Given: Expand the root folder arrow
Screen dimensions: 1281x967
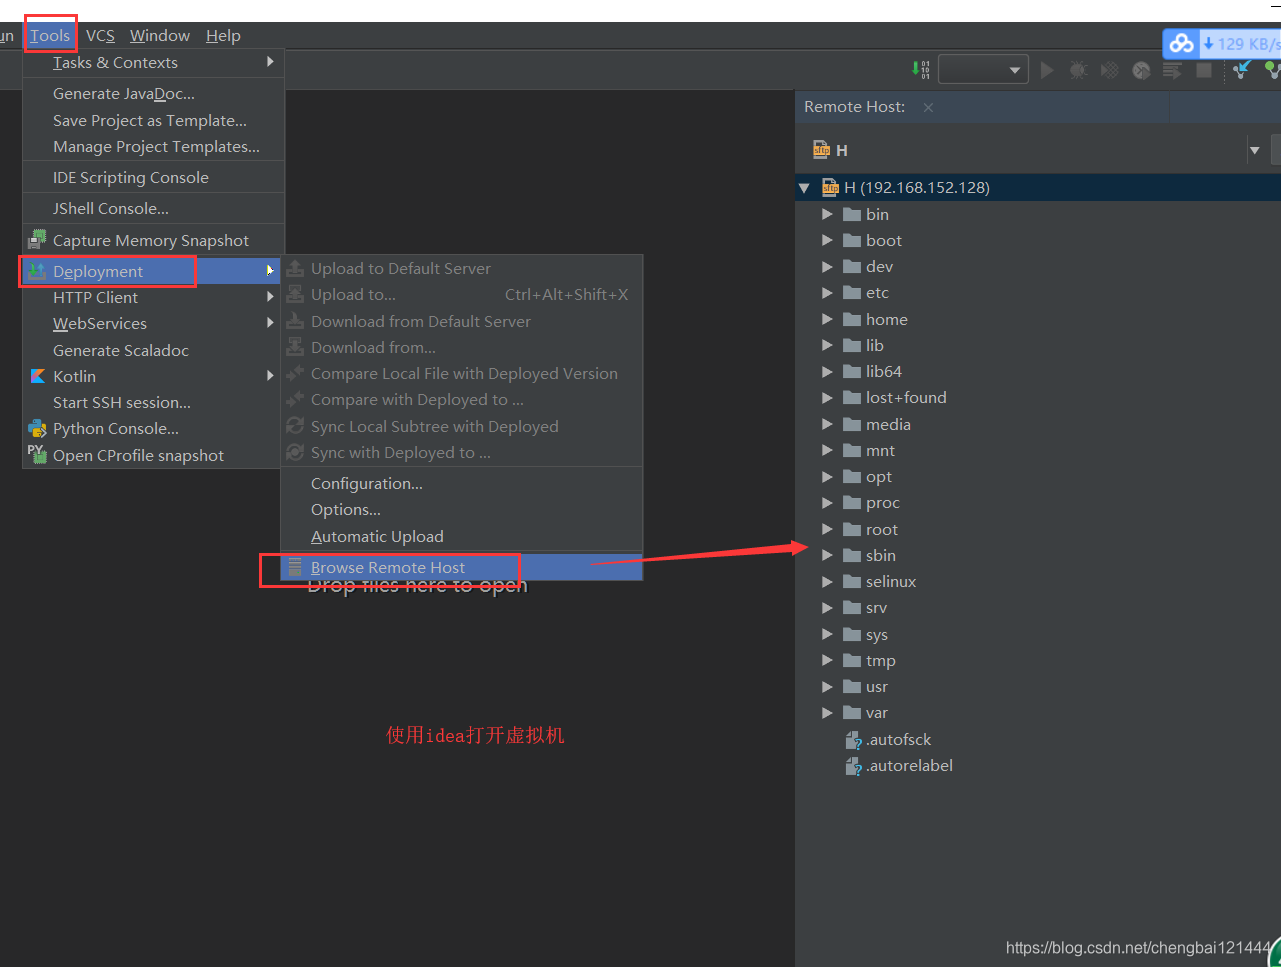Looking at the screenshot, I should (x=827, y=529).
